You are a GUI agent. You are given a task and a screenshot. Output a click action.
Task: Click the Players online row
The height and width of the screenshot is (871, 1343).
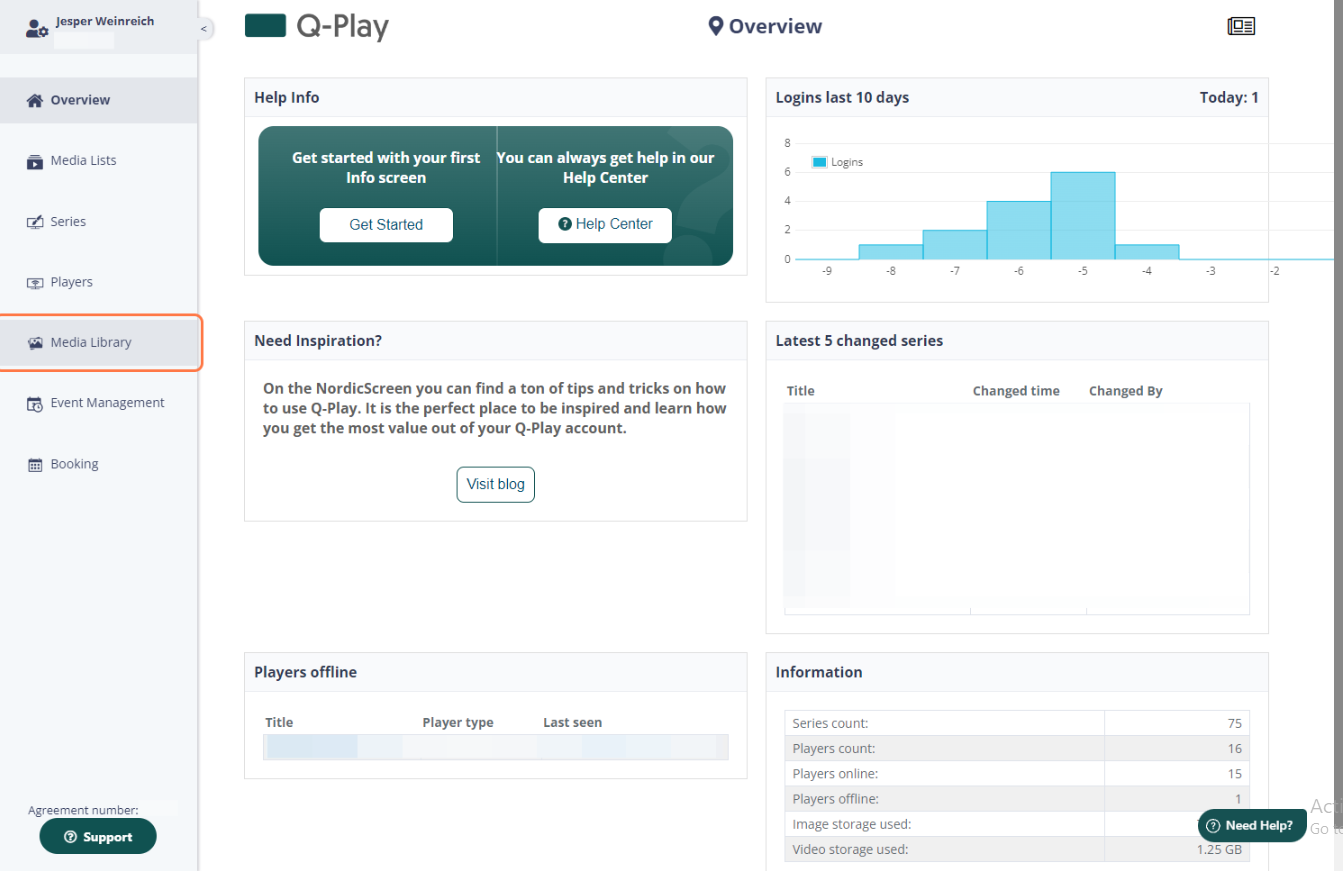1017,774
